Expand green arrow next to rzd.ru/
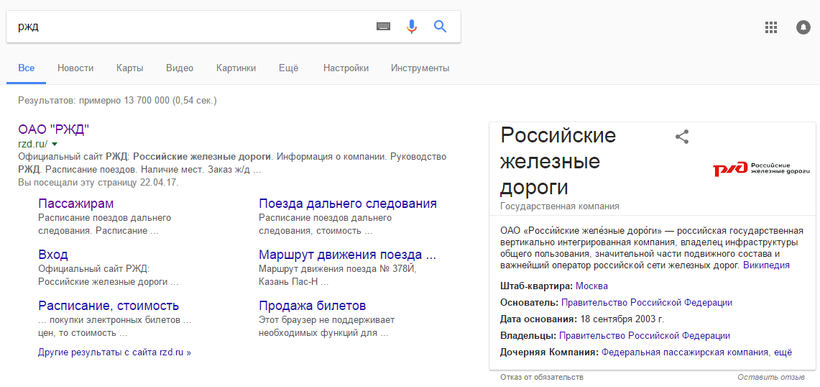The width and height of the screenshot is (820, 387). [54, 144]
